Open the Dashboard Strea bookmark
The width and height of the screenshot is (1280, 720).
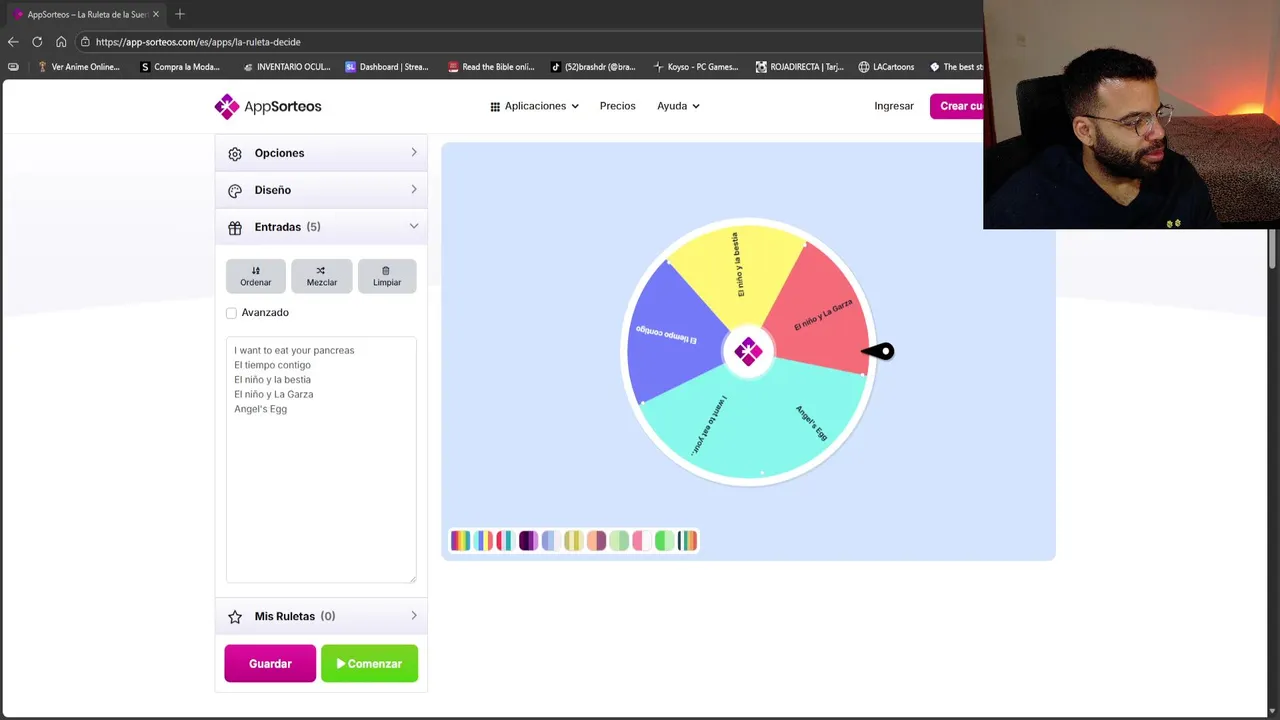(x=387, y=67)
